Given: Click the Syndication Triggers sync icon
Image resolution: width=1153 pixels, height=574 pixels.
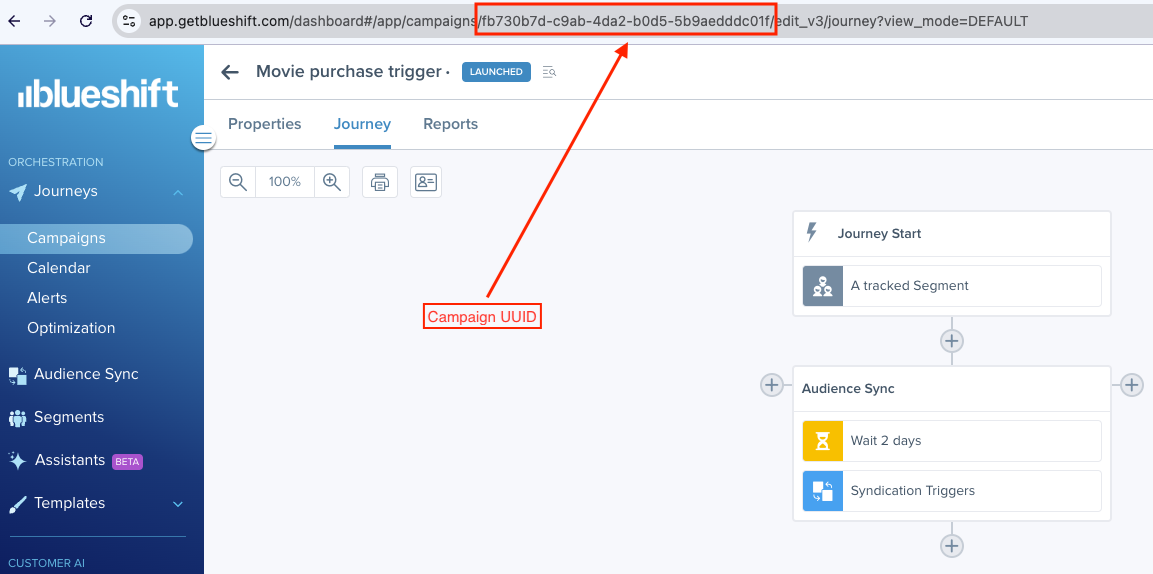Looking at the screenshot, I should [x=823, y=491].
